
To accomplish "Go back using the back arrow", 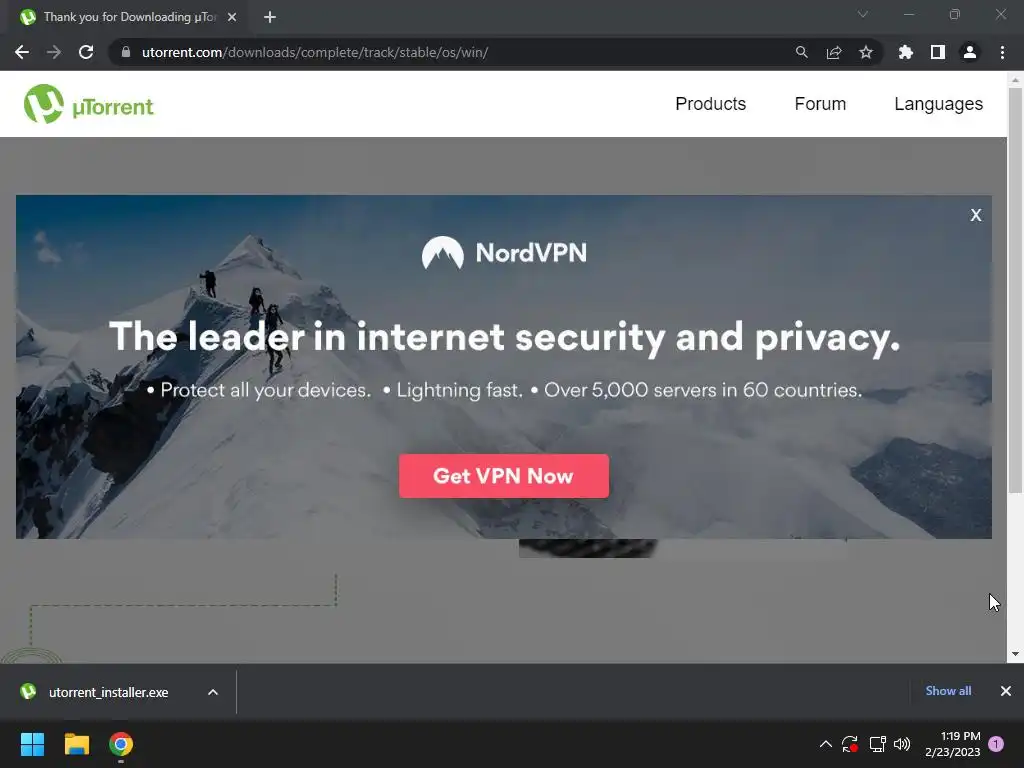I will coord(22,52).
